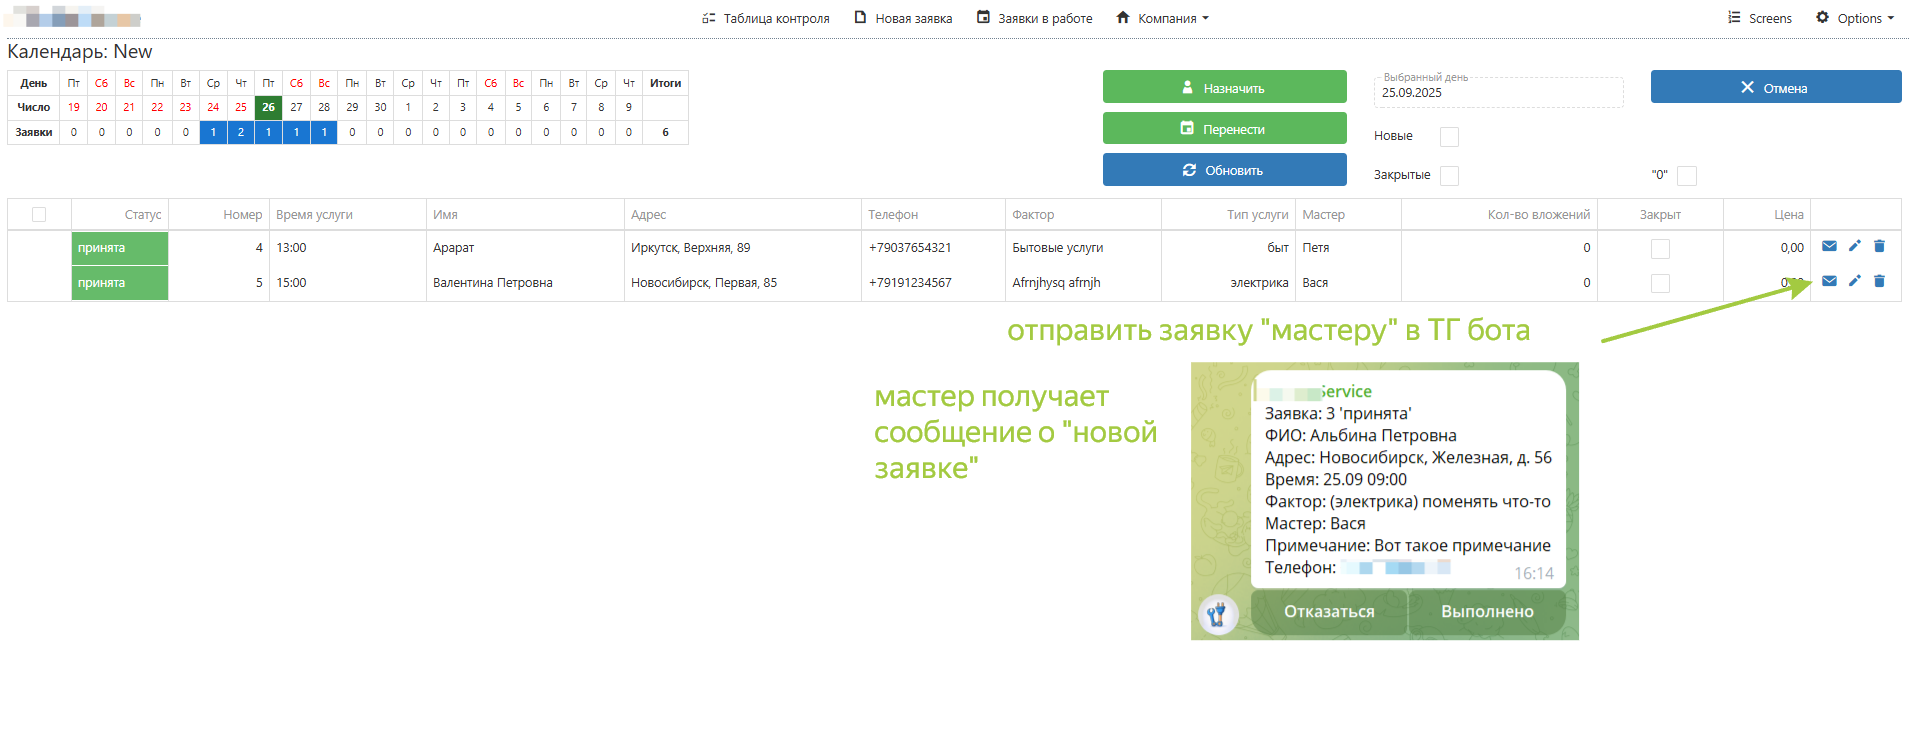Expand the Компания dropdown menu
Image resolution: width=1912 pixels, height=733 pixels.
tap(1163, 18)
